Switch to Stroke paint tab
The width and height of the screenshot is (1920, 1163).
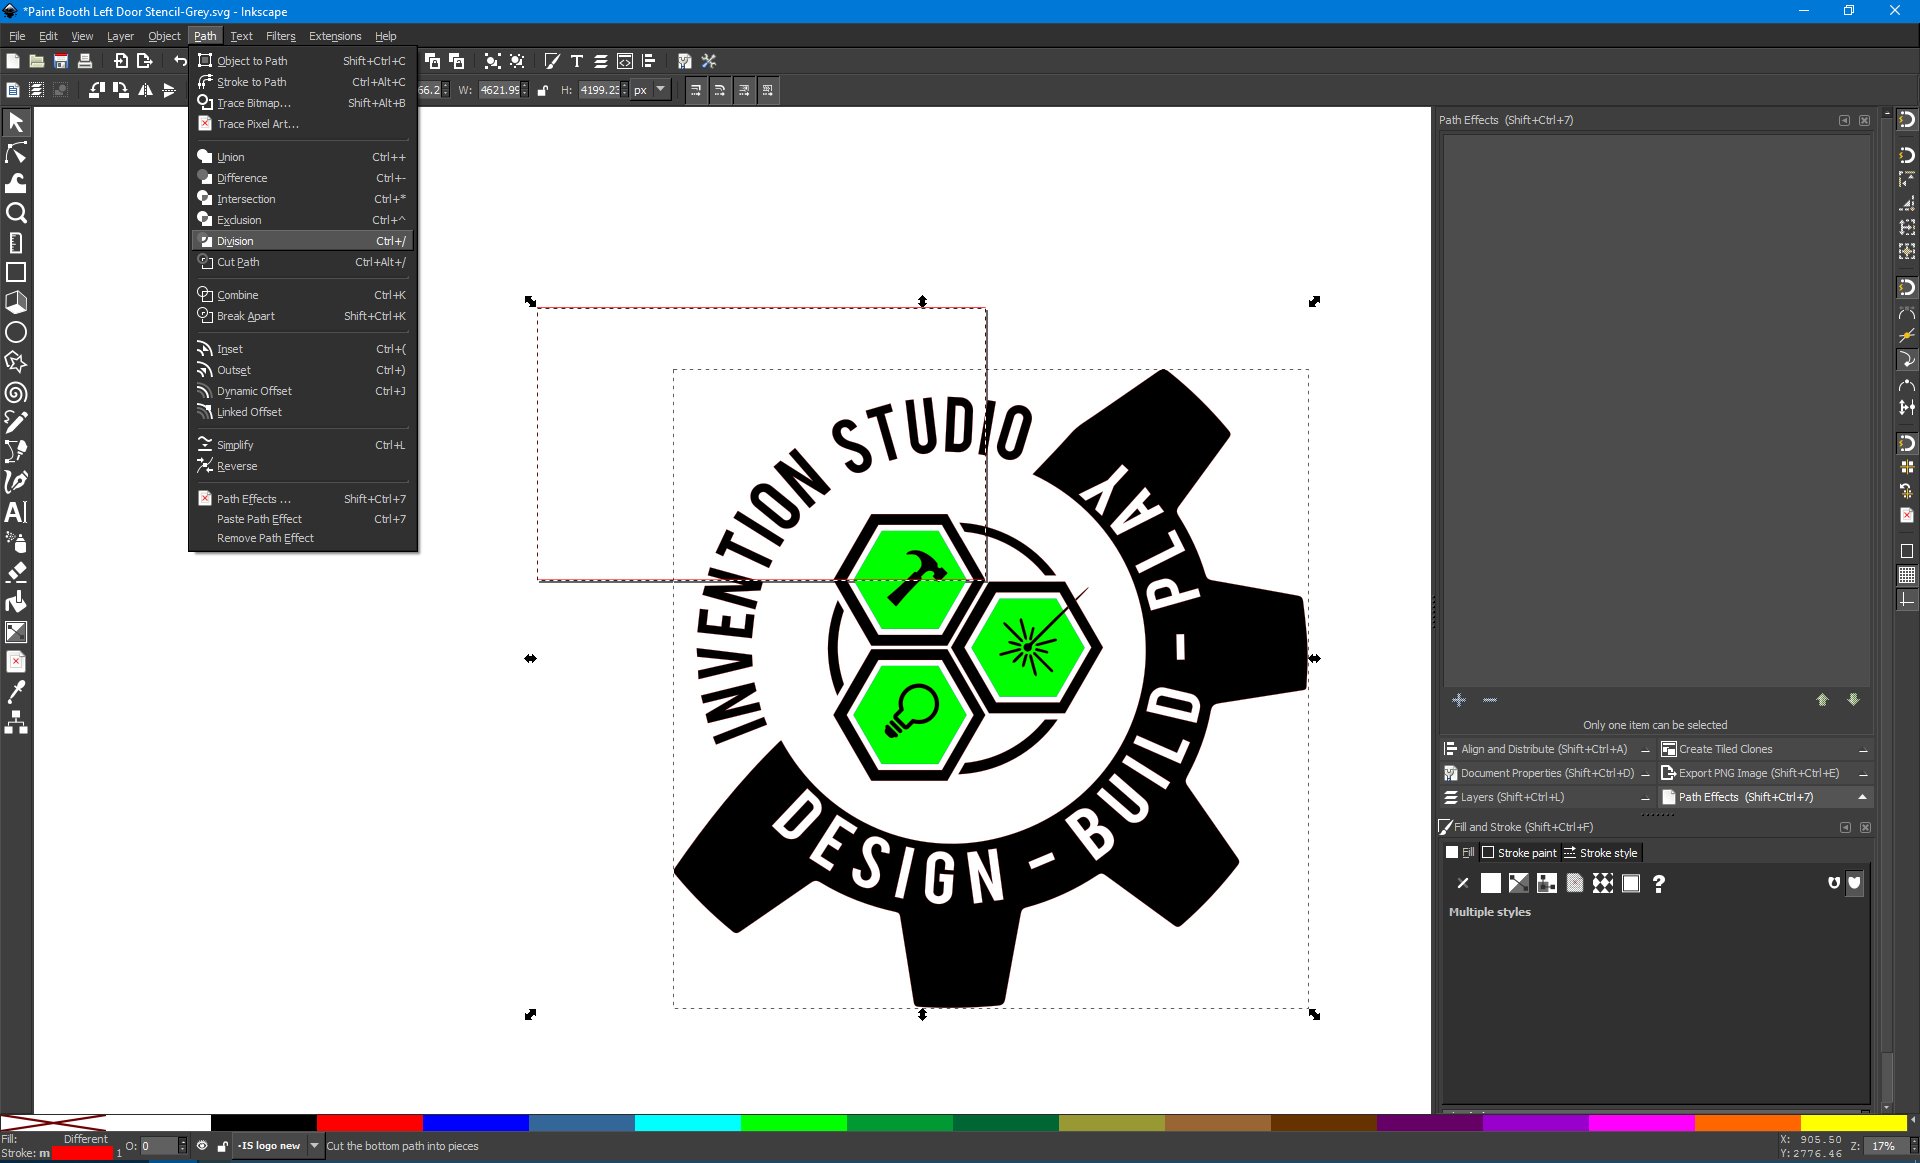(1519, 853)
